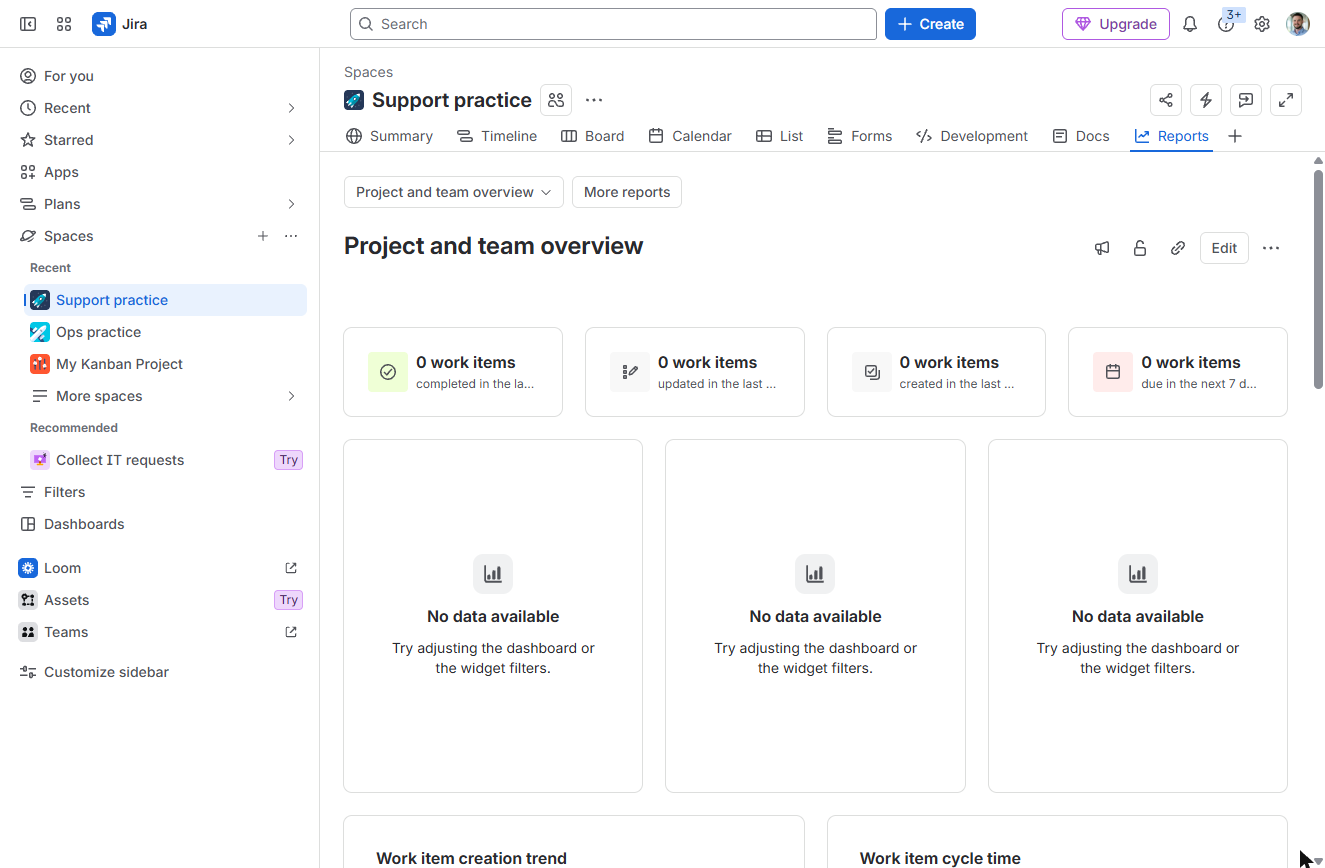Copy link using the chain icon

coord(1178,248)
